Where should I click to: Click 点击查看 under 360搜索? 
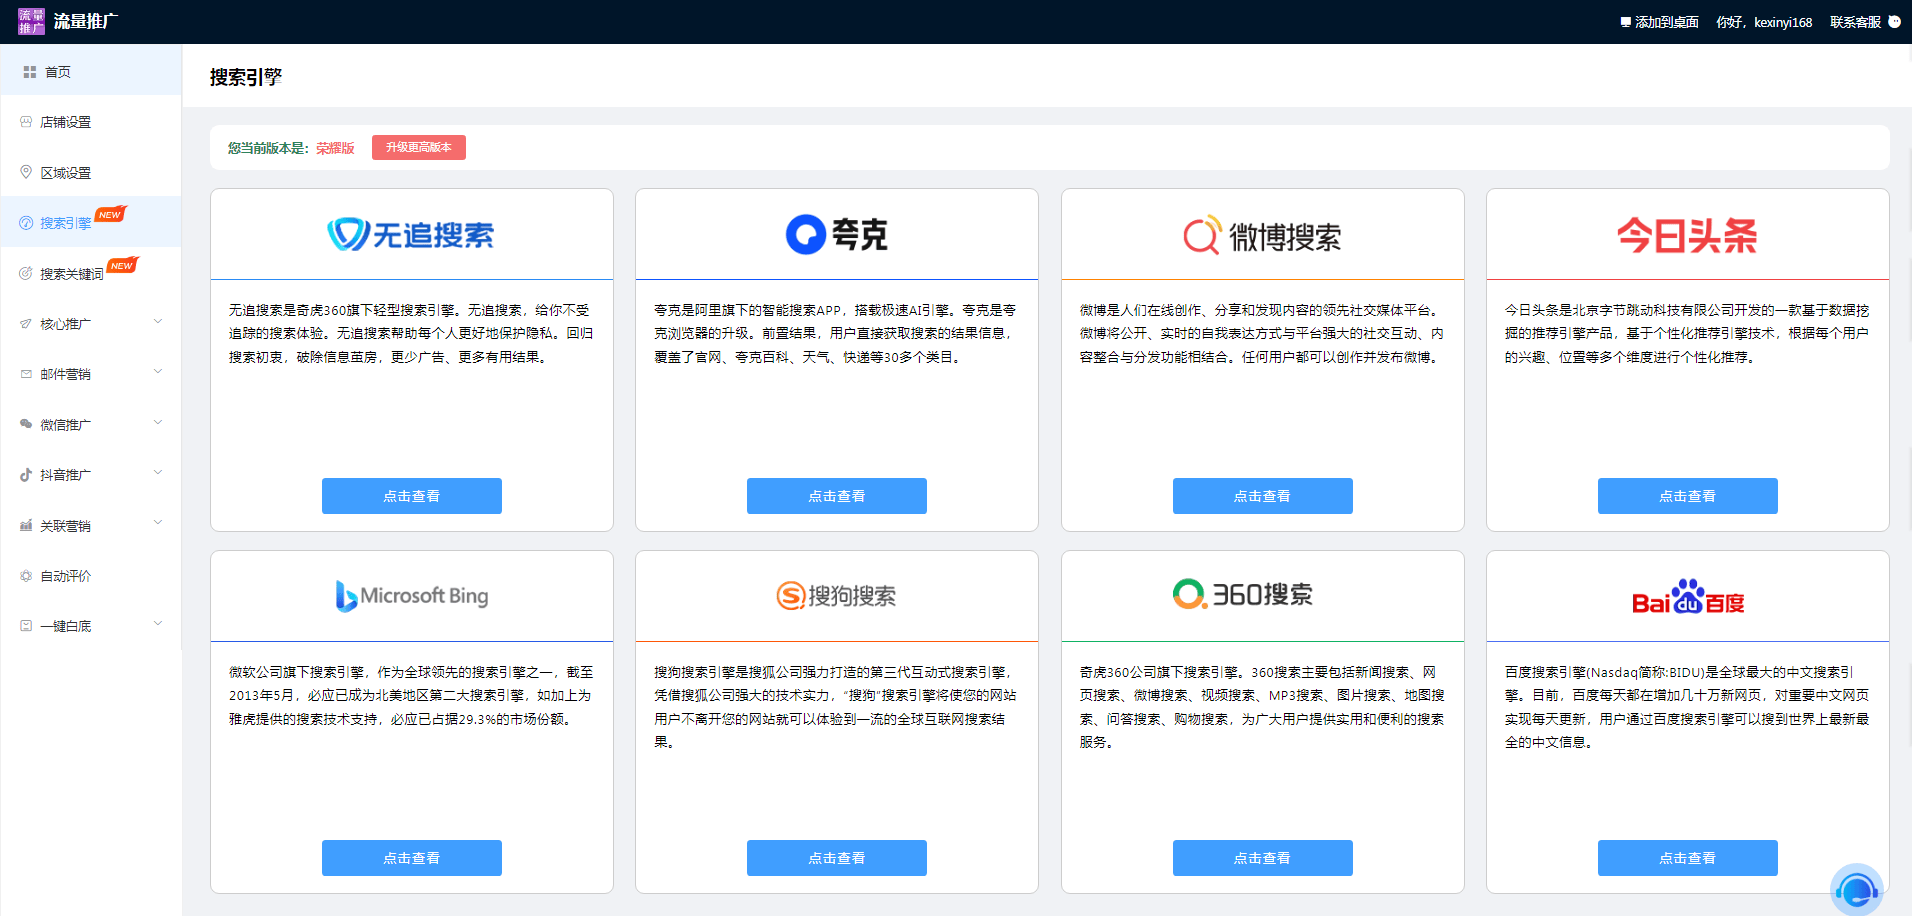point(1263,858)
